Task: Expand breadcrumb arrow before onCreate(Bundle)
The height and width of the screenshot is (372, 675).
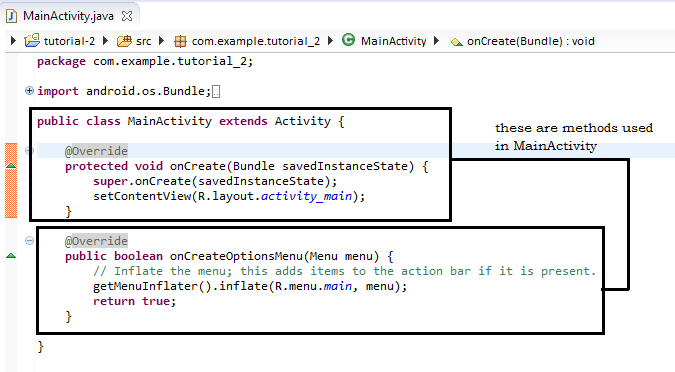Action: (x=437, y=41)
